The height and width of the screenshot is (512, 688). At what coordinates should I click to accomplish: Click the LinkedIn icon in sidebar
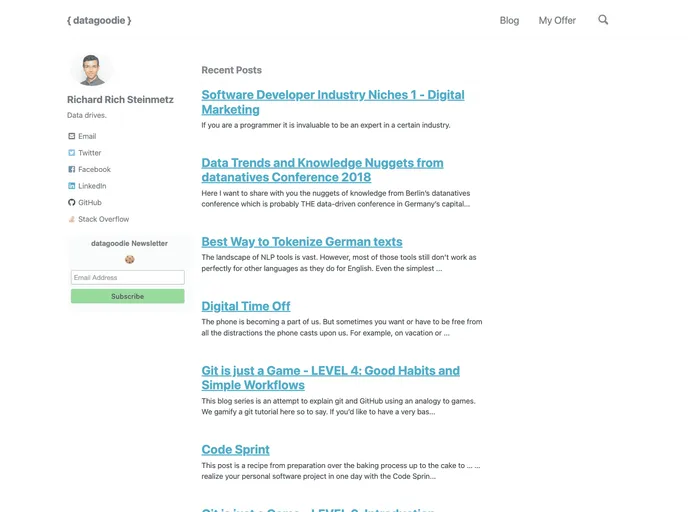tap(72, 186)
